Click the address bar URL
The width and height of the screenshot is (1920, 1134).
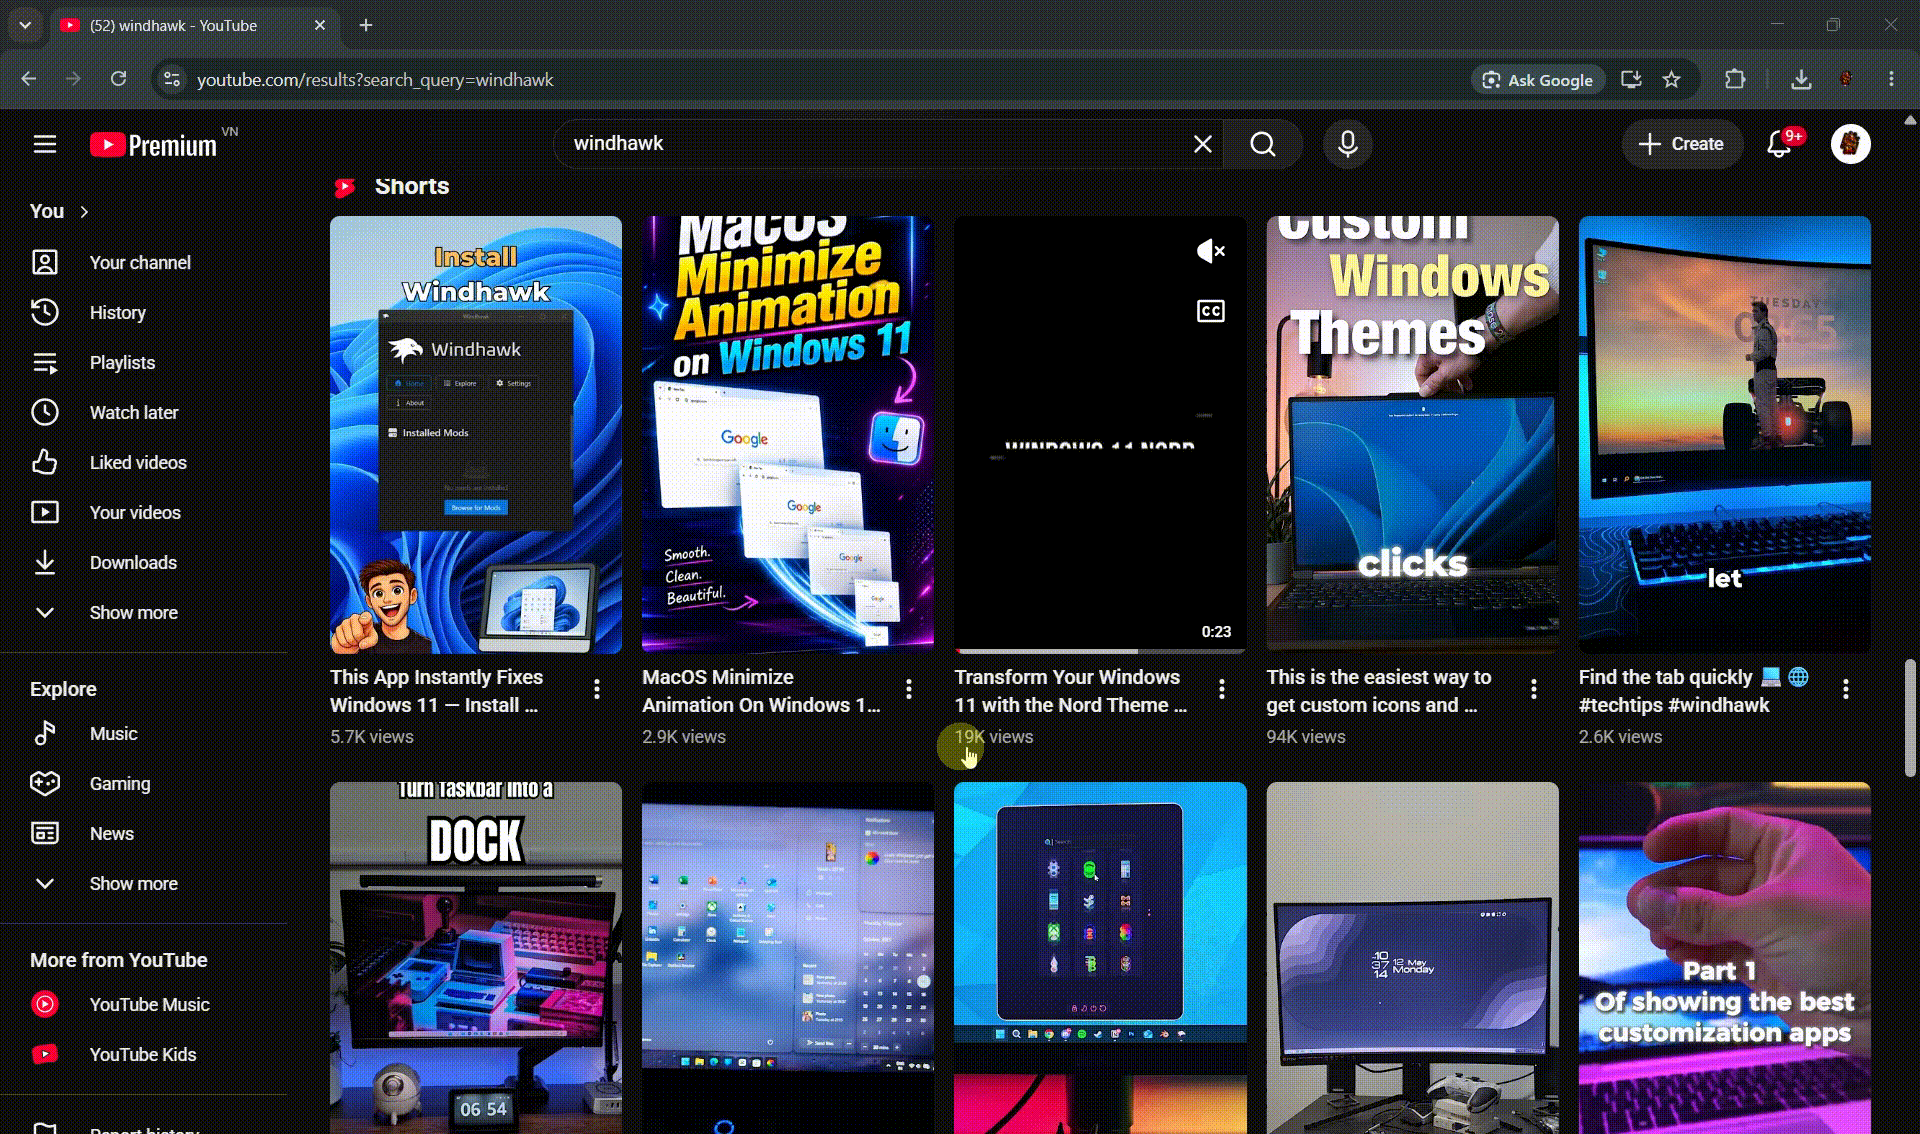[x=375, y=80]
